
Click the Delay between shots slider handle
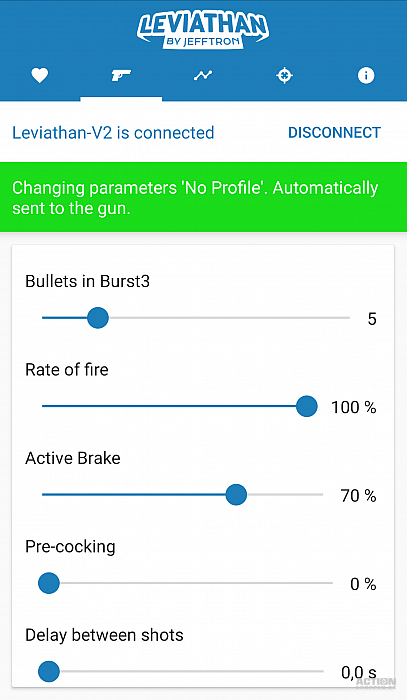49,671
